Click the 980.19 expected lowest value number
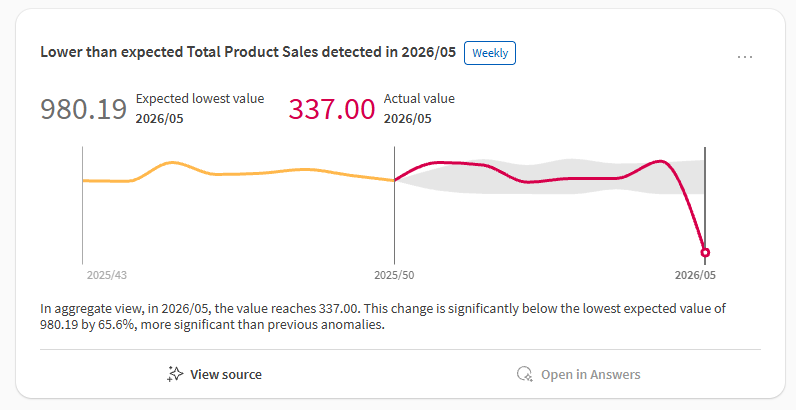Viewport: 796px width, 410px height. coord(83,109)
